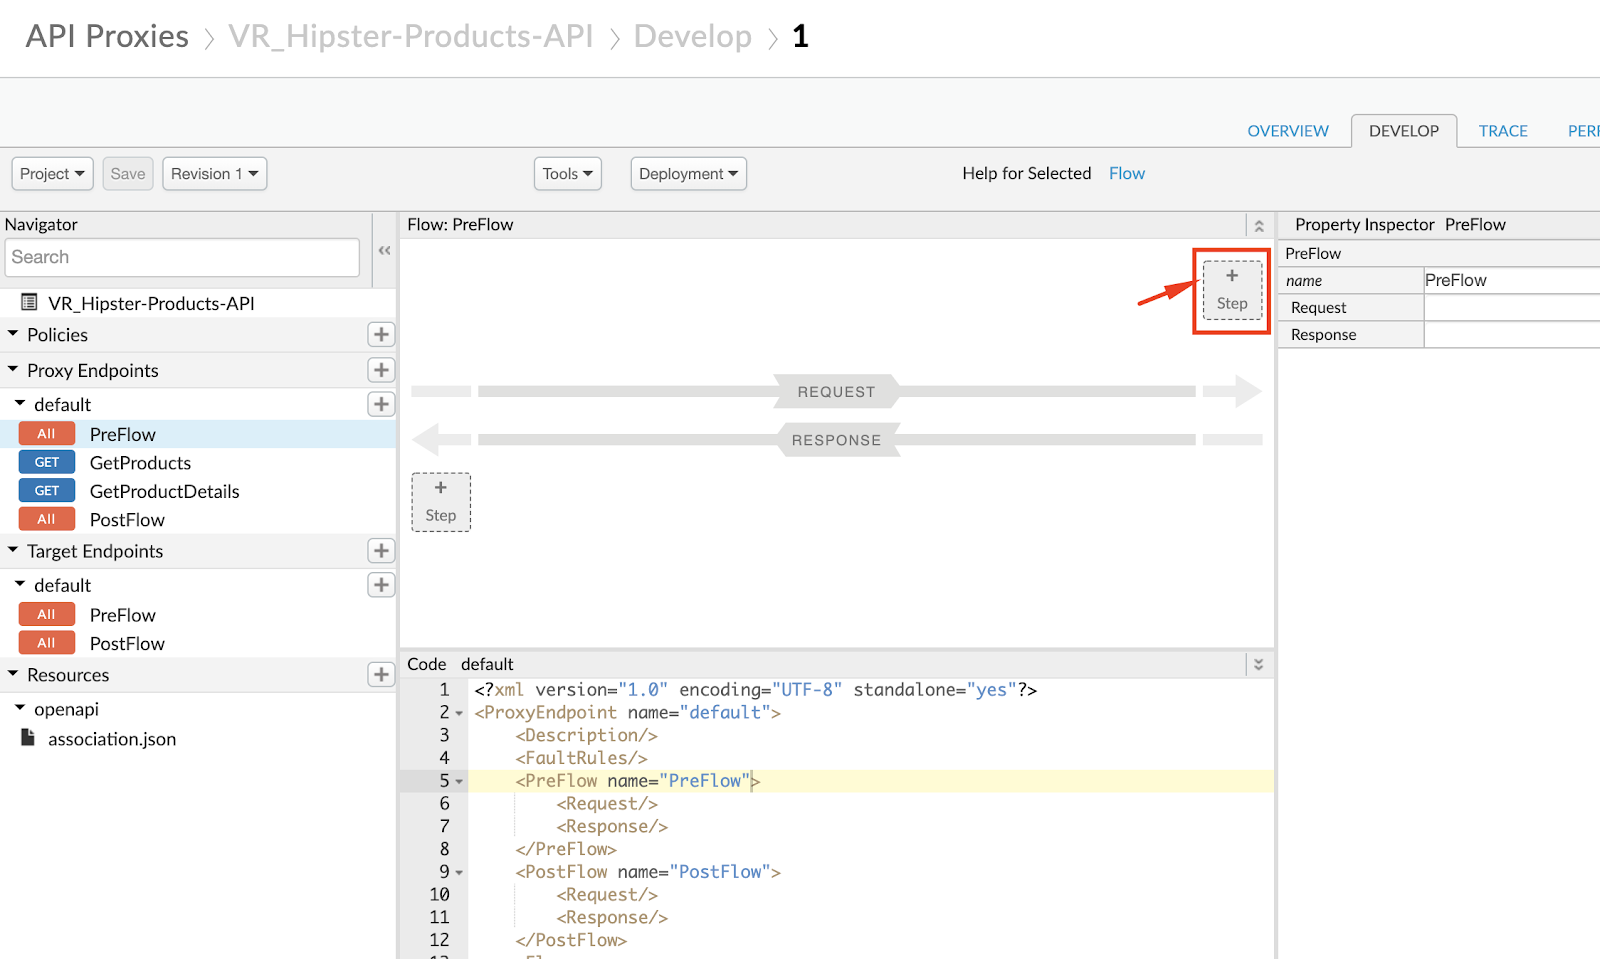Add a resource using Resources plus icon
1600x959 pixels.
click(x=381, y=675)
